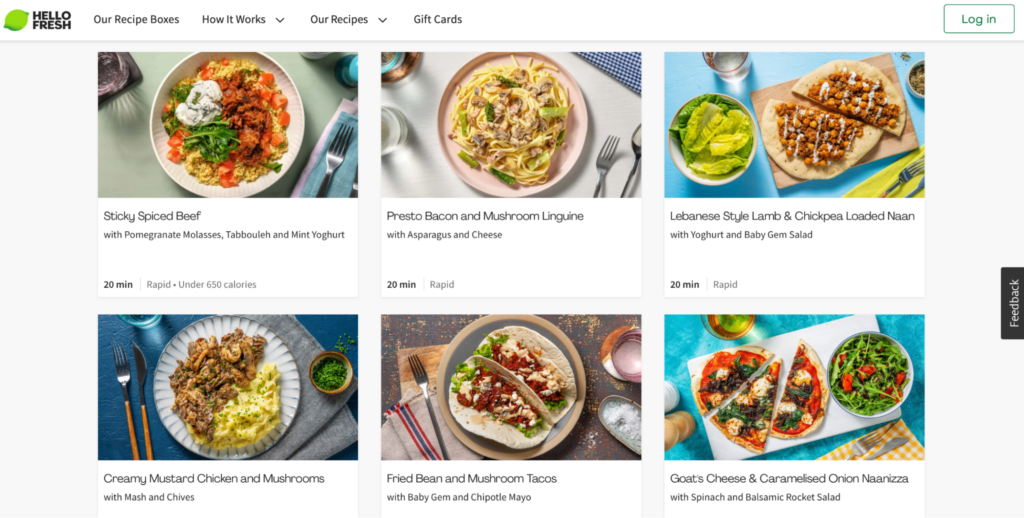Open Presto Bacon and Mushroom Linguine title link
Screen dimensions: 1024x518
[485, 216]
